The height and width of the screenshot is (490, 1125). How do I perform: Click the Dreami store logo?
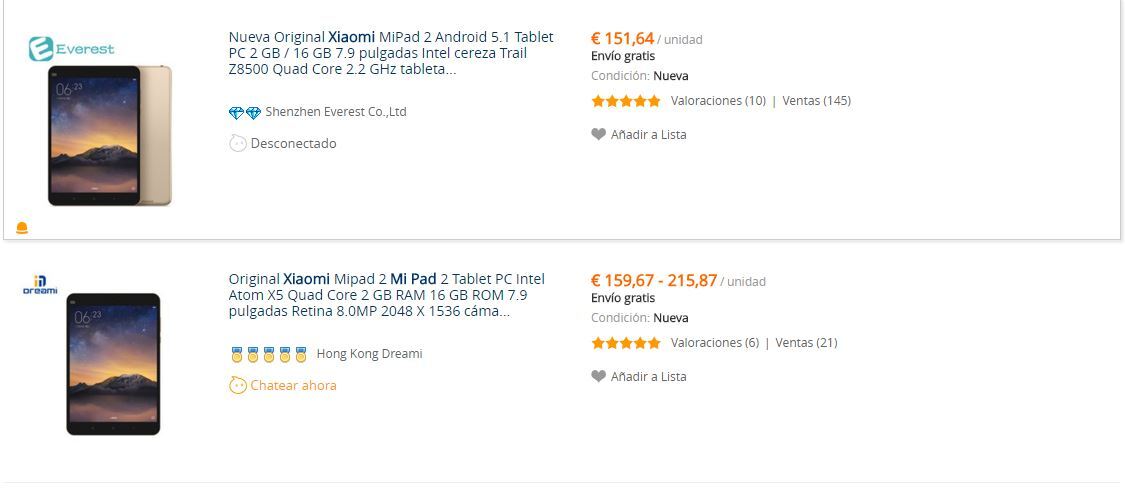coord(40,284)
